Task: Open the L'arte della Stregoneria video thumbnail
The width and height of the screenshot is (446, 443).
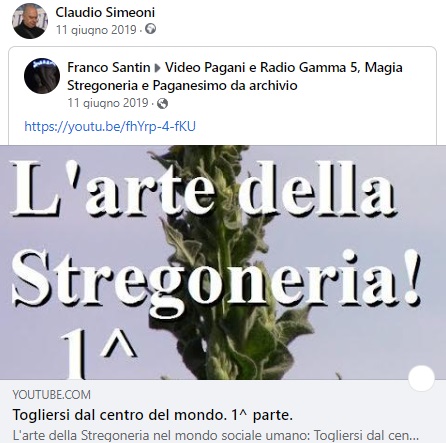Action: tap(223, 262)
